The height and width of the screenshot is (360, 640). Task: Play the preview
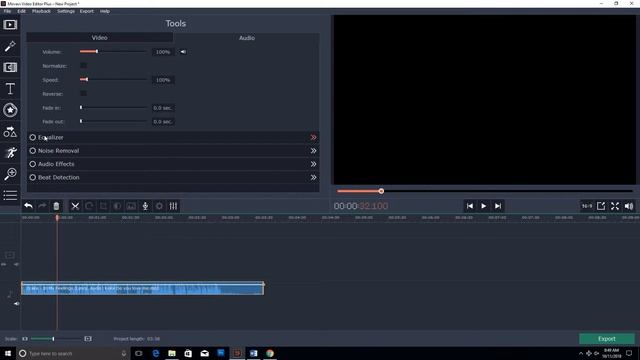484,206
